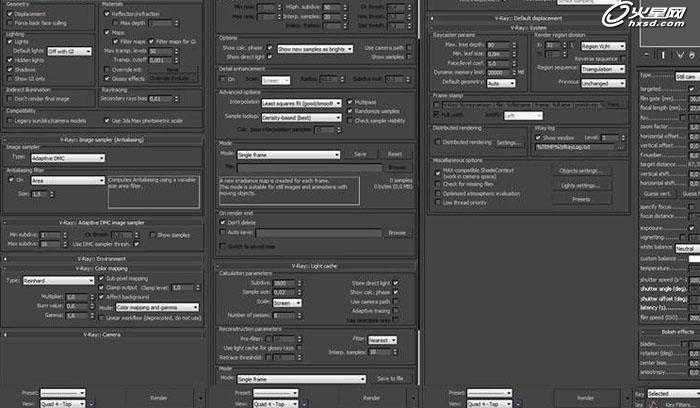Open the Default lights dropdown
Viewport: 700px width, 408px height.
click(70, 51)
